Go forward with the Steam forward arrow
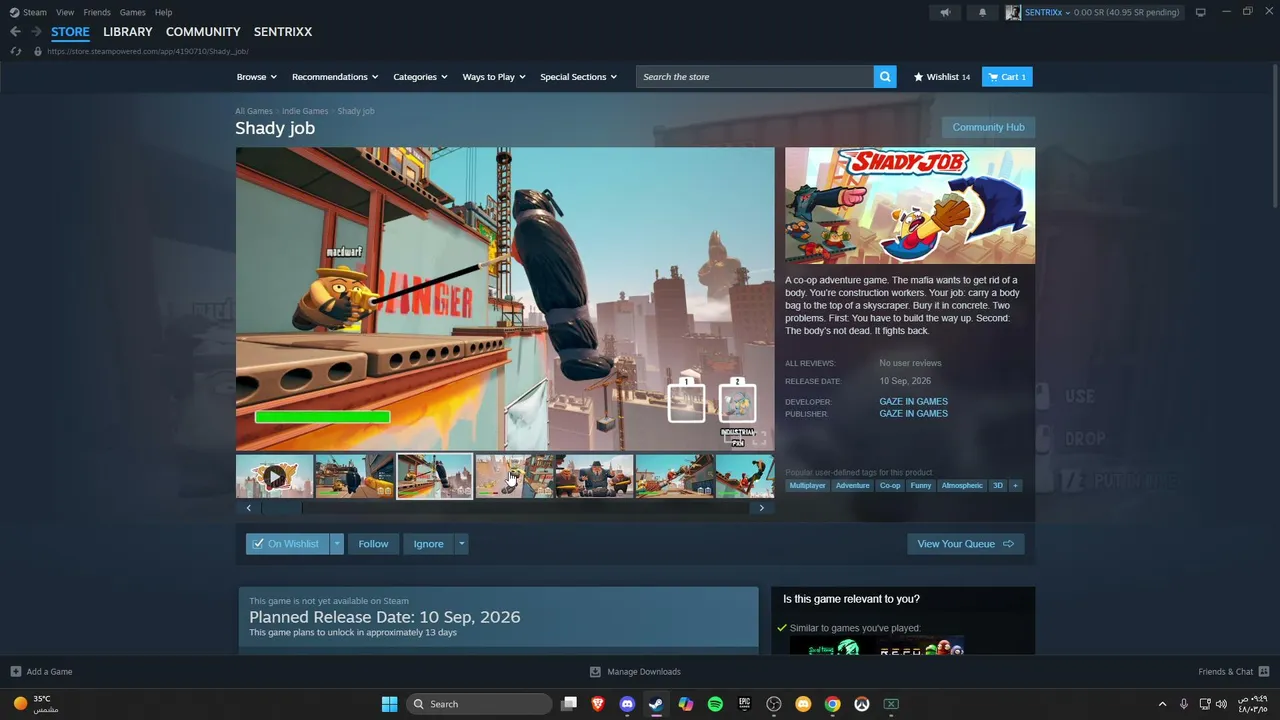Image resolution: width=1280 pixels, height=720 pixels. point(36,32)
